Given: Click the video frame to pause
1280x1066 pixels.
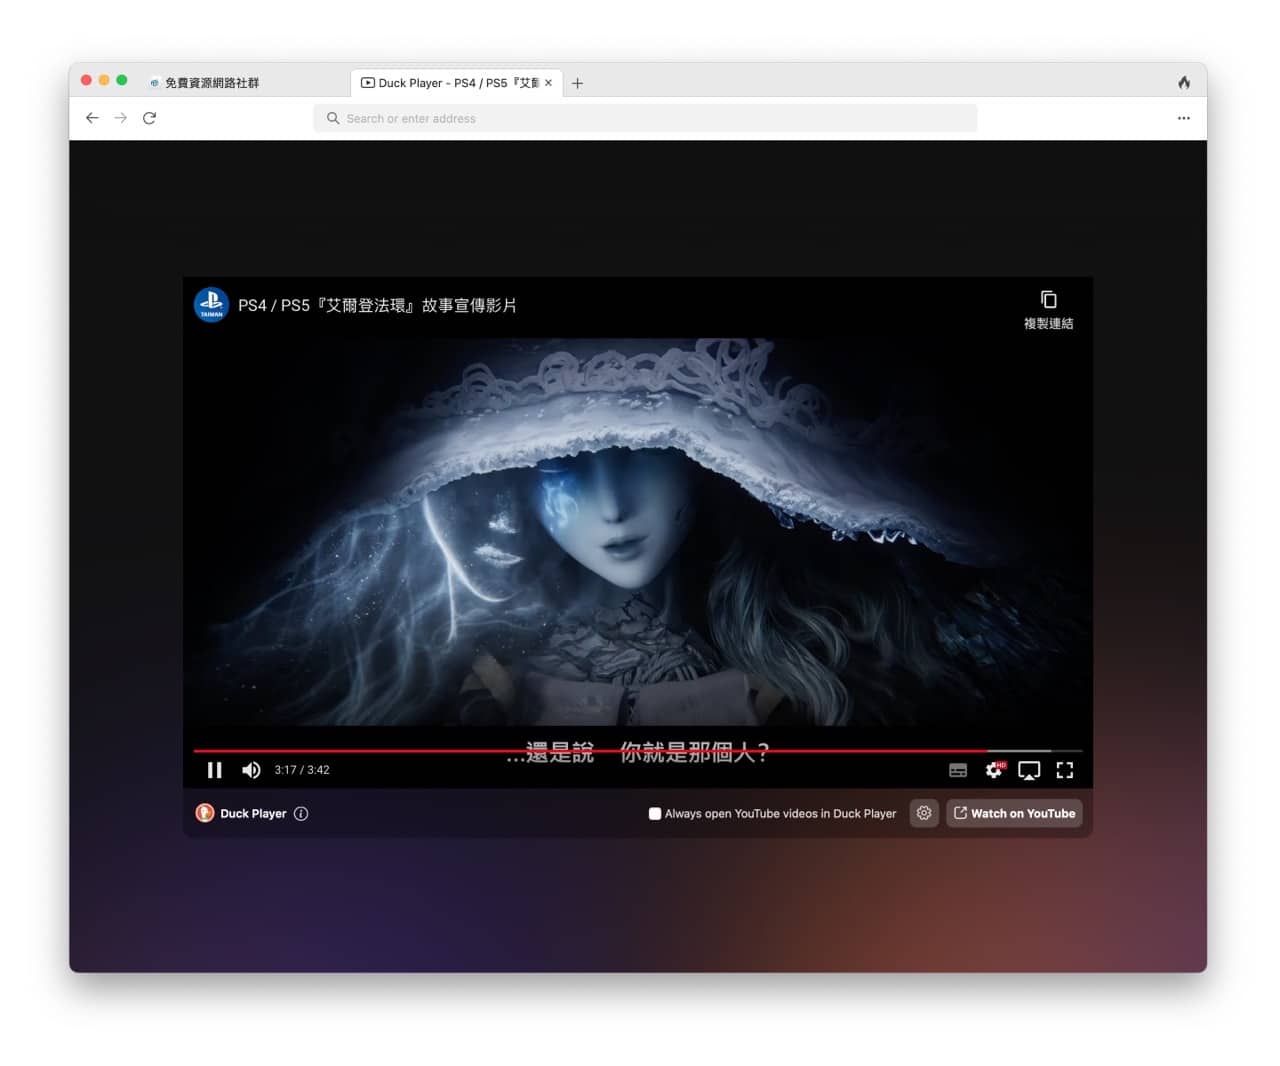Looking at the screenshot, I should [638, 530].
